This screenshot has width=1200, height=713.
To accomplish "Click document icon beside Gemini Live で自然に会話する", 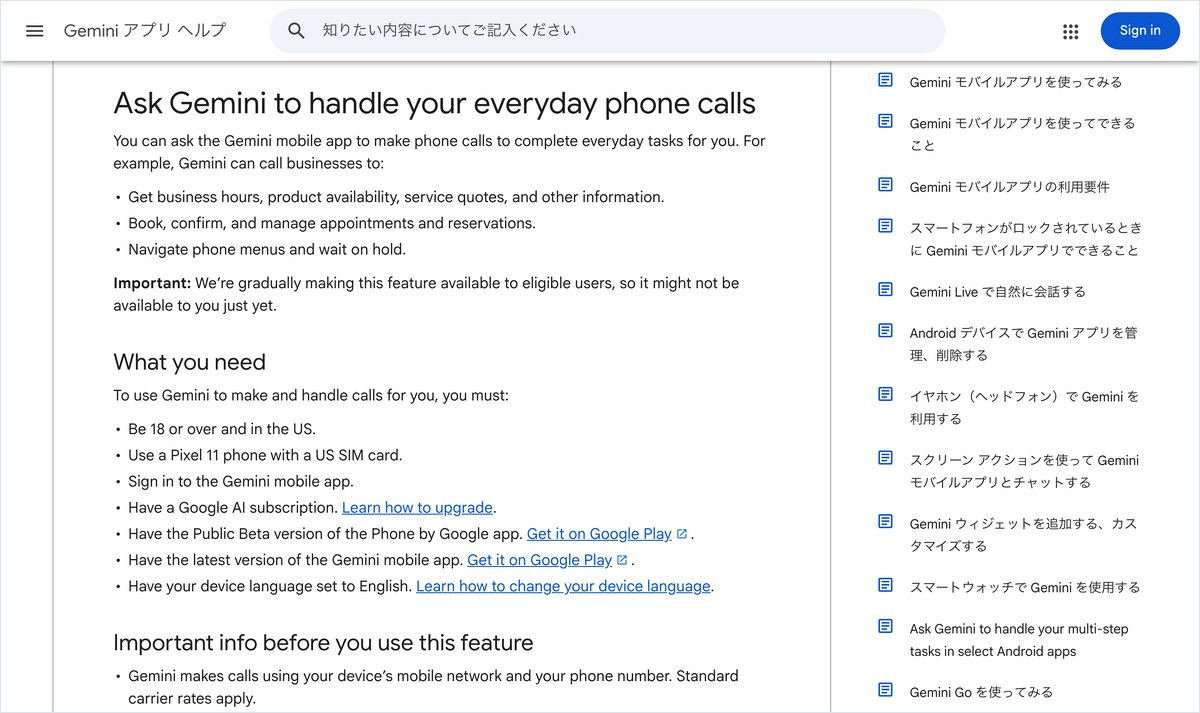I will [x=885, y=290].
